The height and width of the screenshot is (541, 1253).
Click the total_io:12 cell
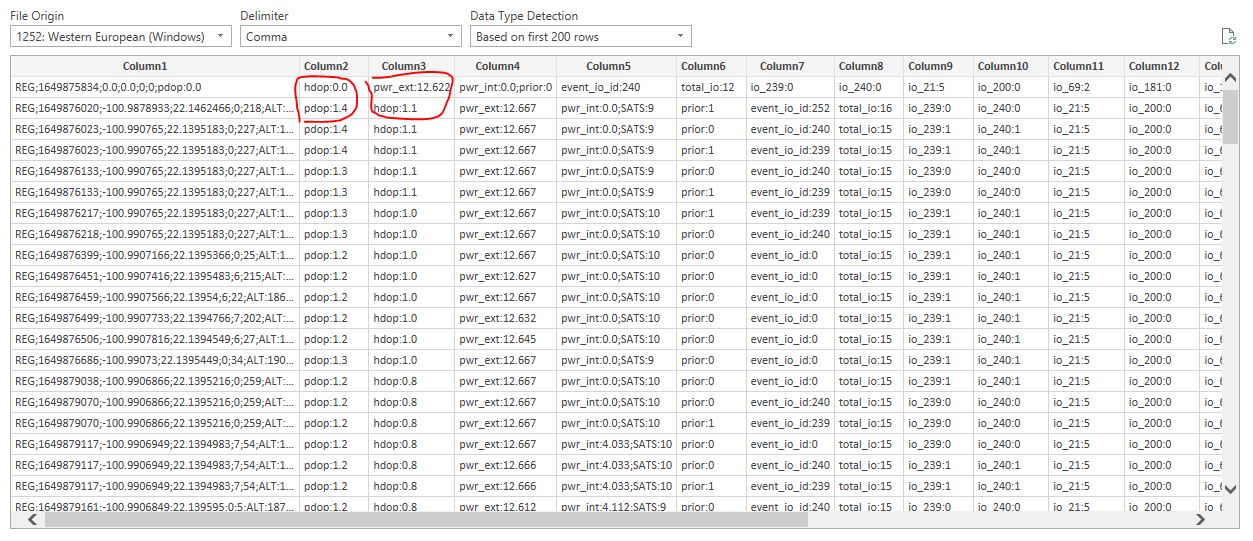click(x=708, y=87)
